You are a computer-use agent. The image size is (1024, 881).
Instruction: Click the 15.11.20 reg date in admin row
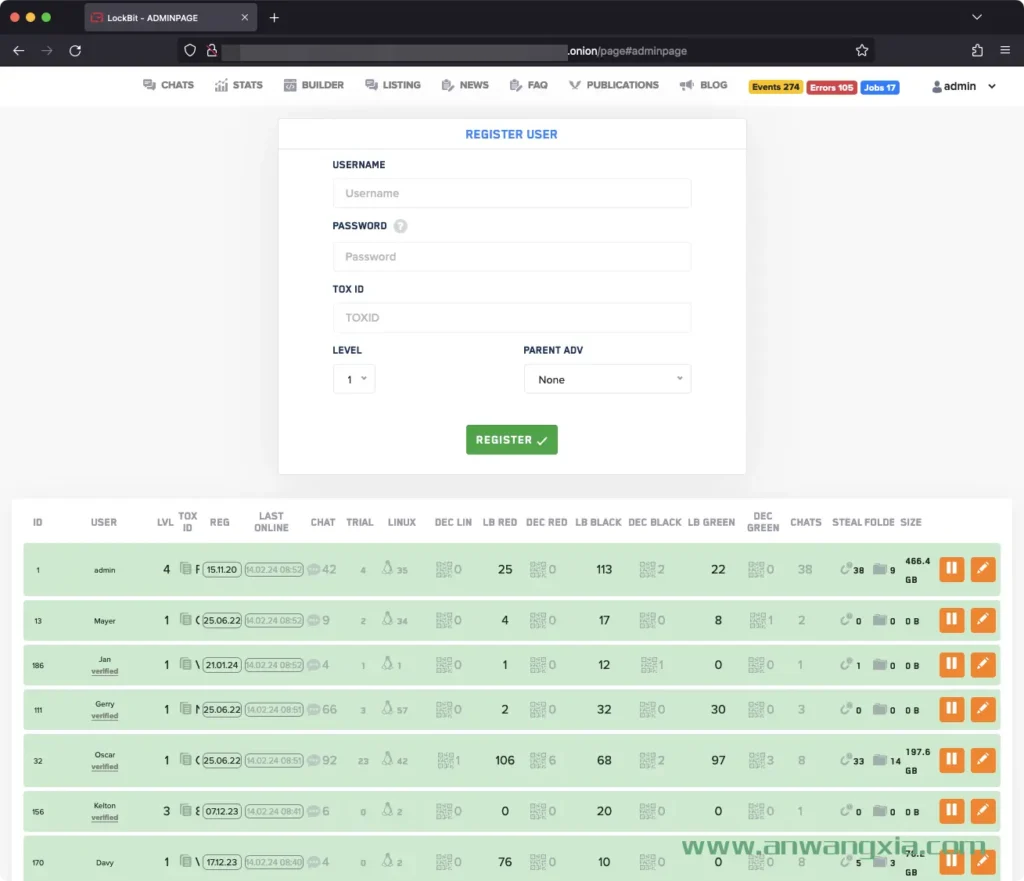(x=221, y=569)
